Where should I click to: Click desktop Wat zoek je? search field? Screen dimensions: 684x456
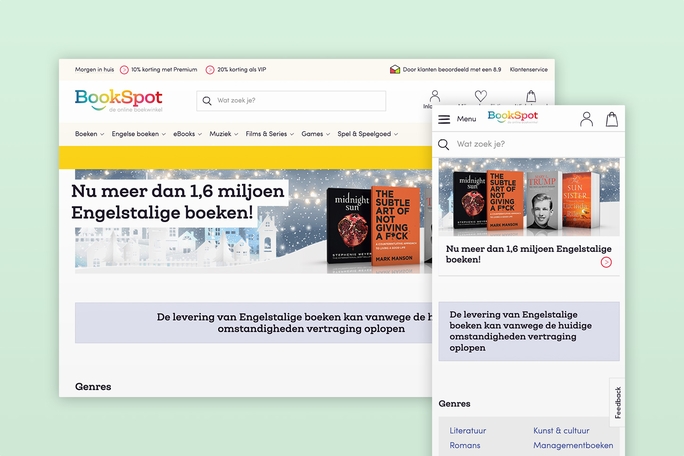(291, 101)
